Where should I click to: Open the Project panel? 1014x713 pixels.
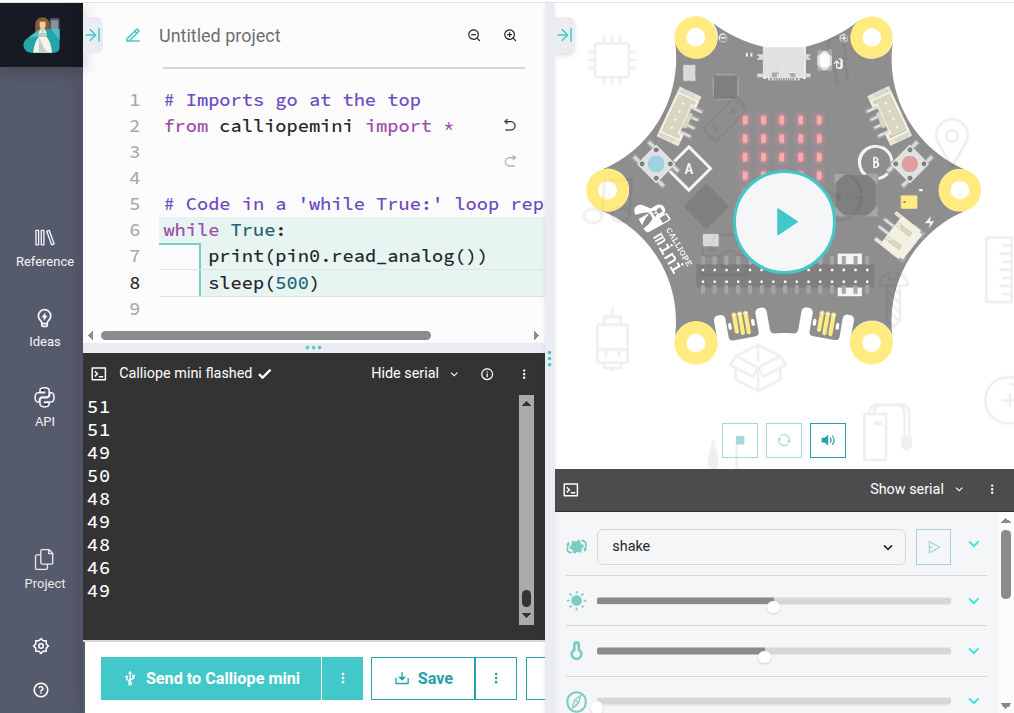[45, 569]
